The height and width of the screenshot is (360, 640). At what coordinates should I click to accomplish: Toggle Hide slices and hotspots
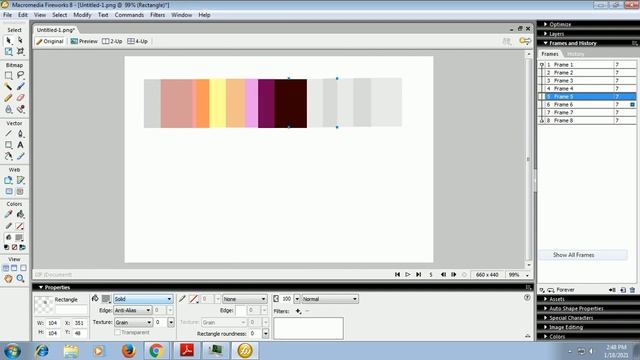coord(9,191)
